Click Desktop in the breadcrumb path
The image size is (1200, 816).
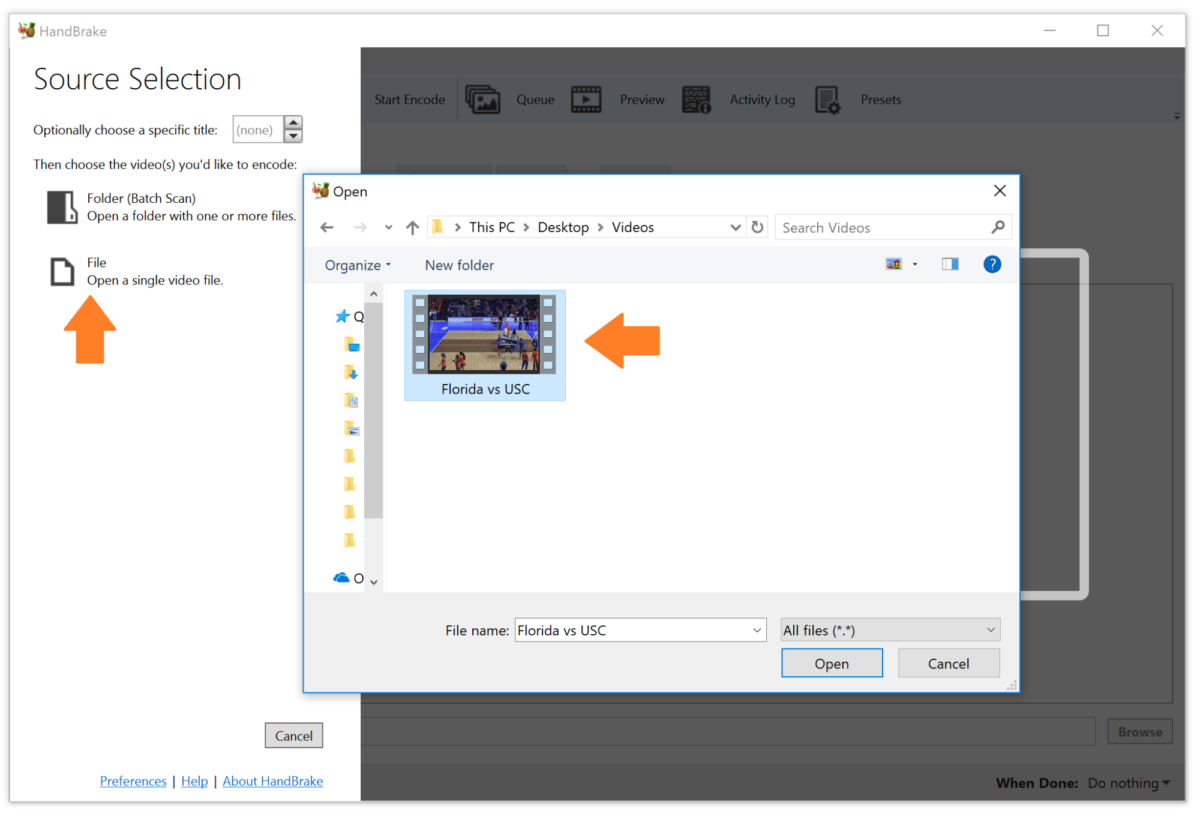click(x=563, y=228)
